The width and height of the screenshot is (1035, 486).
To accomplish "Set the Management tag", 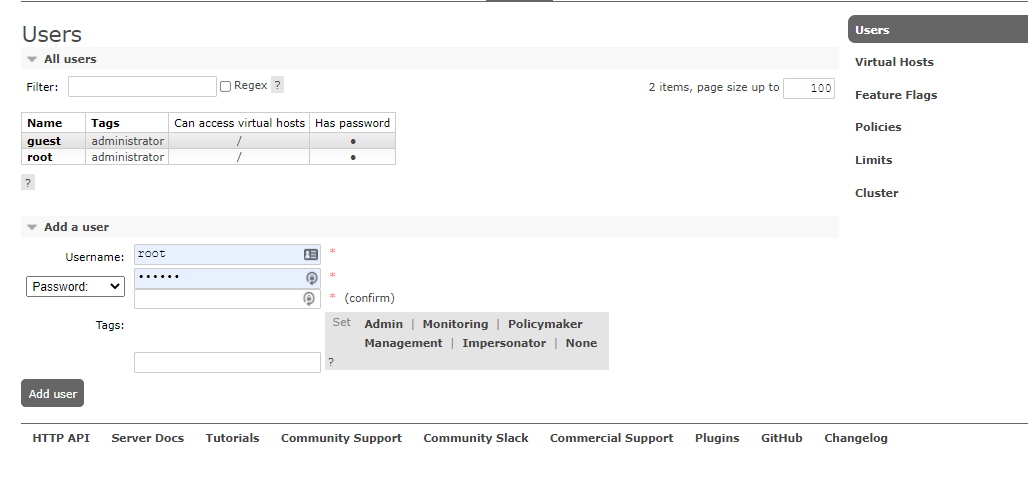I will tap(403, 343).
